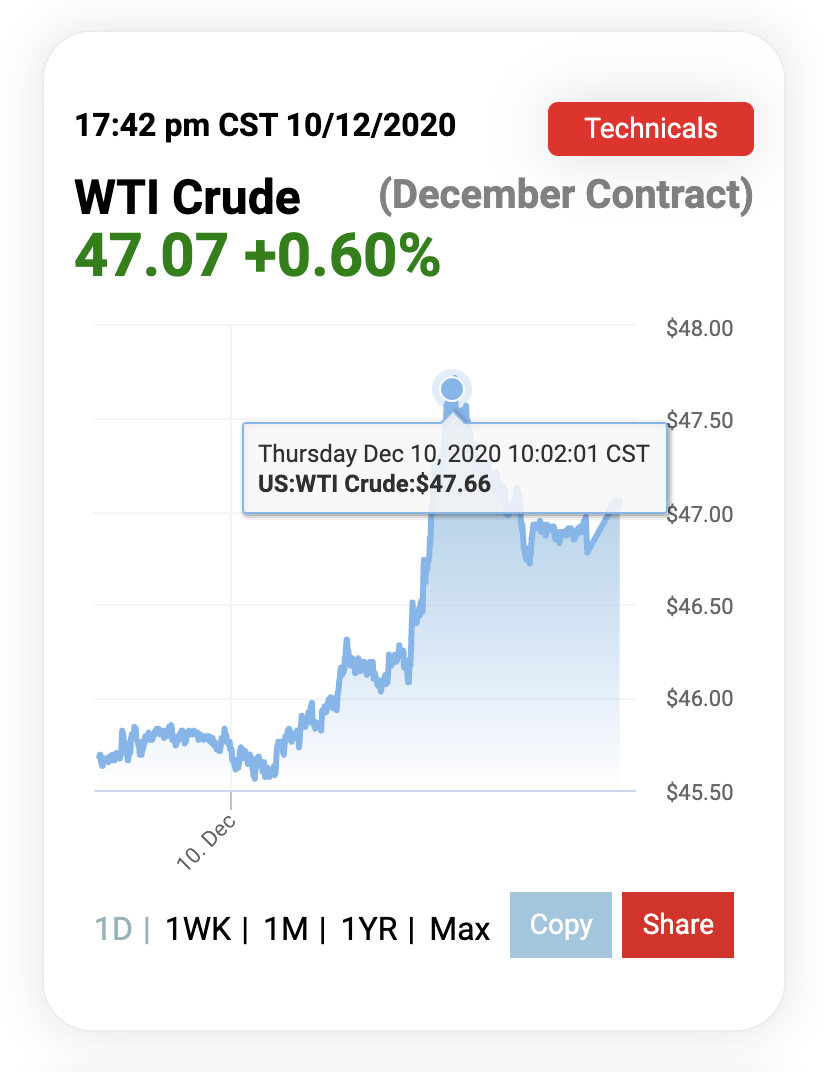Screen dimensions: 824x1072
Task: Click the highlighted data point marker on chart
Action: coord(452,389)
